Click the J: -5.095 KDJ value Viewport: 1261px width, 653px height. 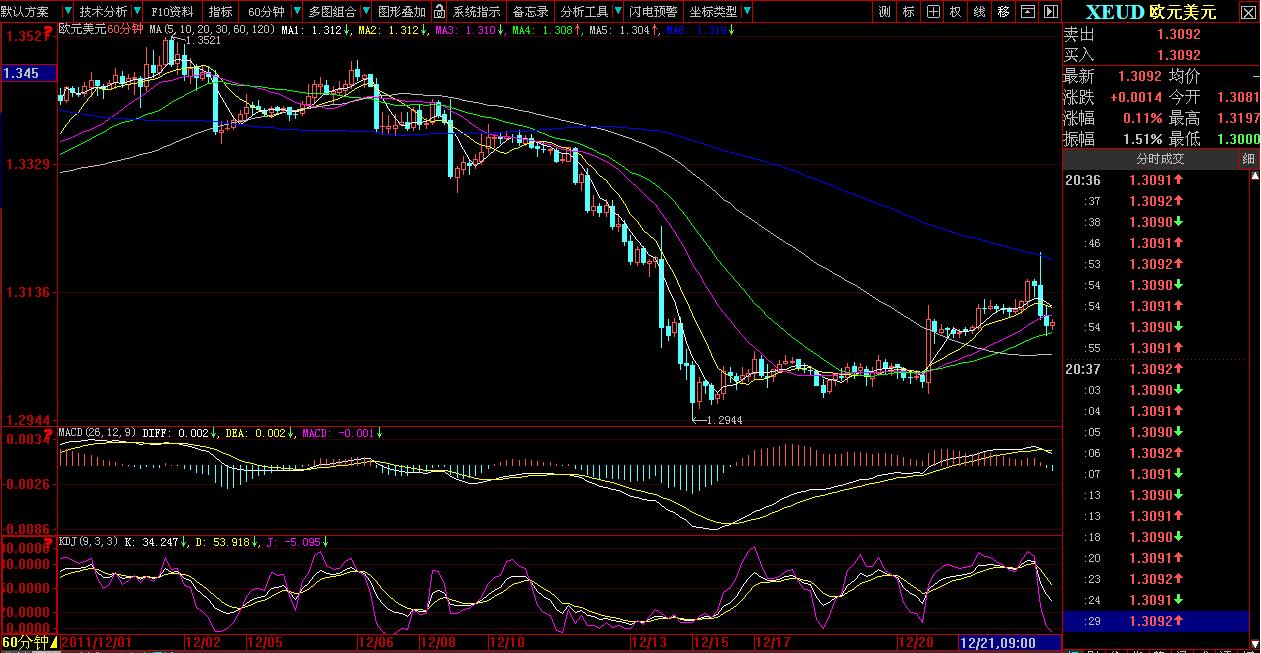[298, 541]
